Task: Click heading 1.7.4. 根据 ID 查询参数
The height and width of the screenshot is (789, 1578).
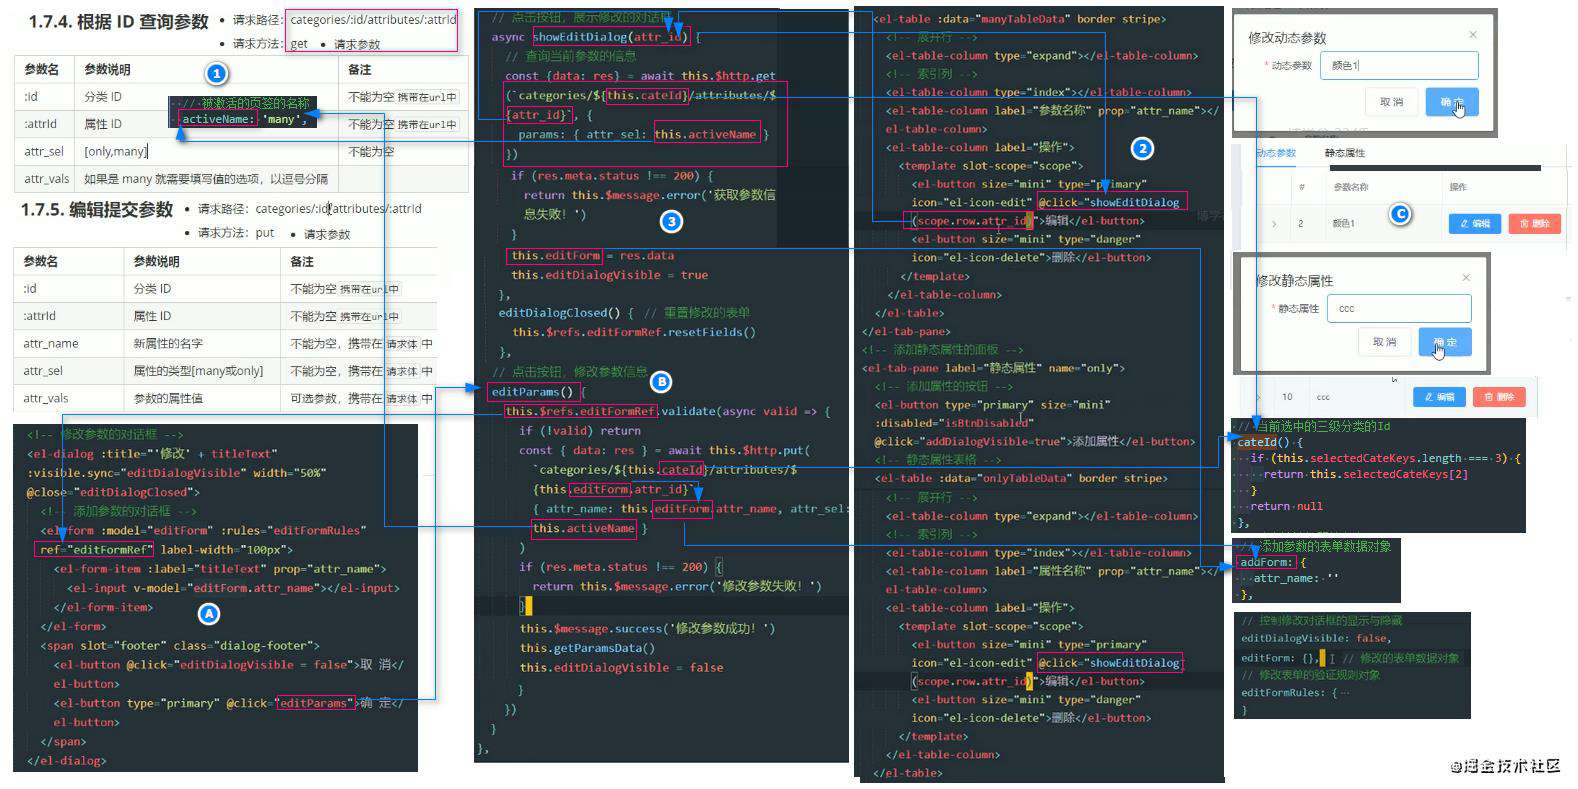Action: coord(118,21)
